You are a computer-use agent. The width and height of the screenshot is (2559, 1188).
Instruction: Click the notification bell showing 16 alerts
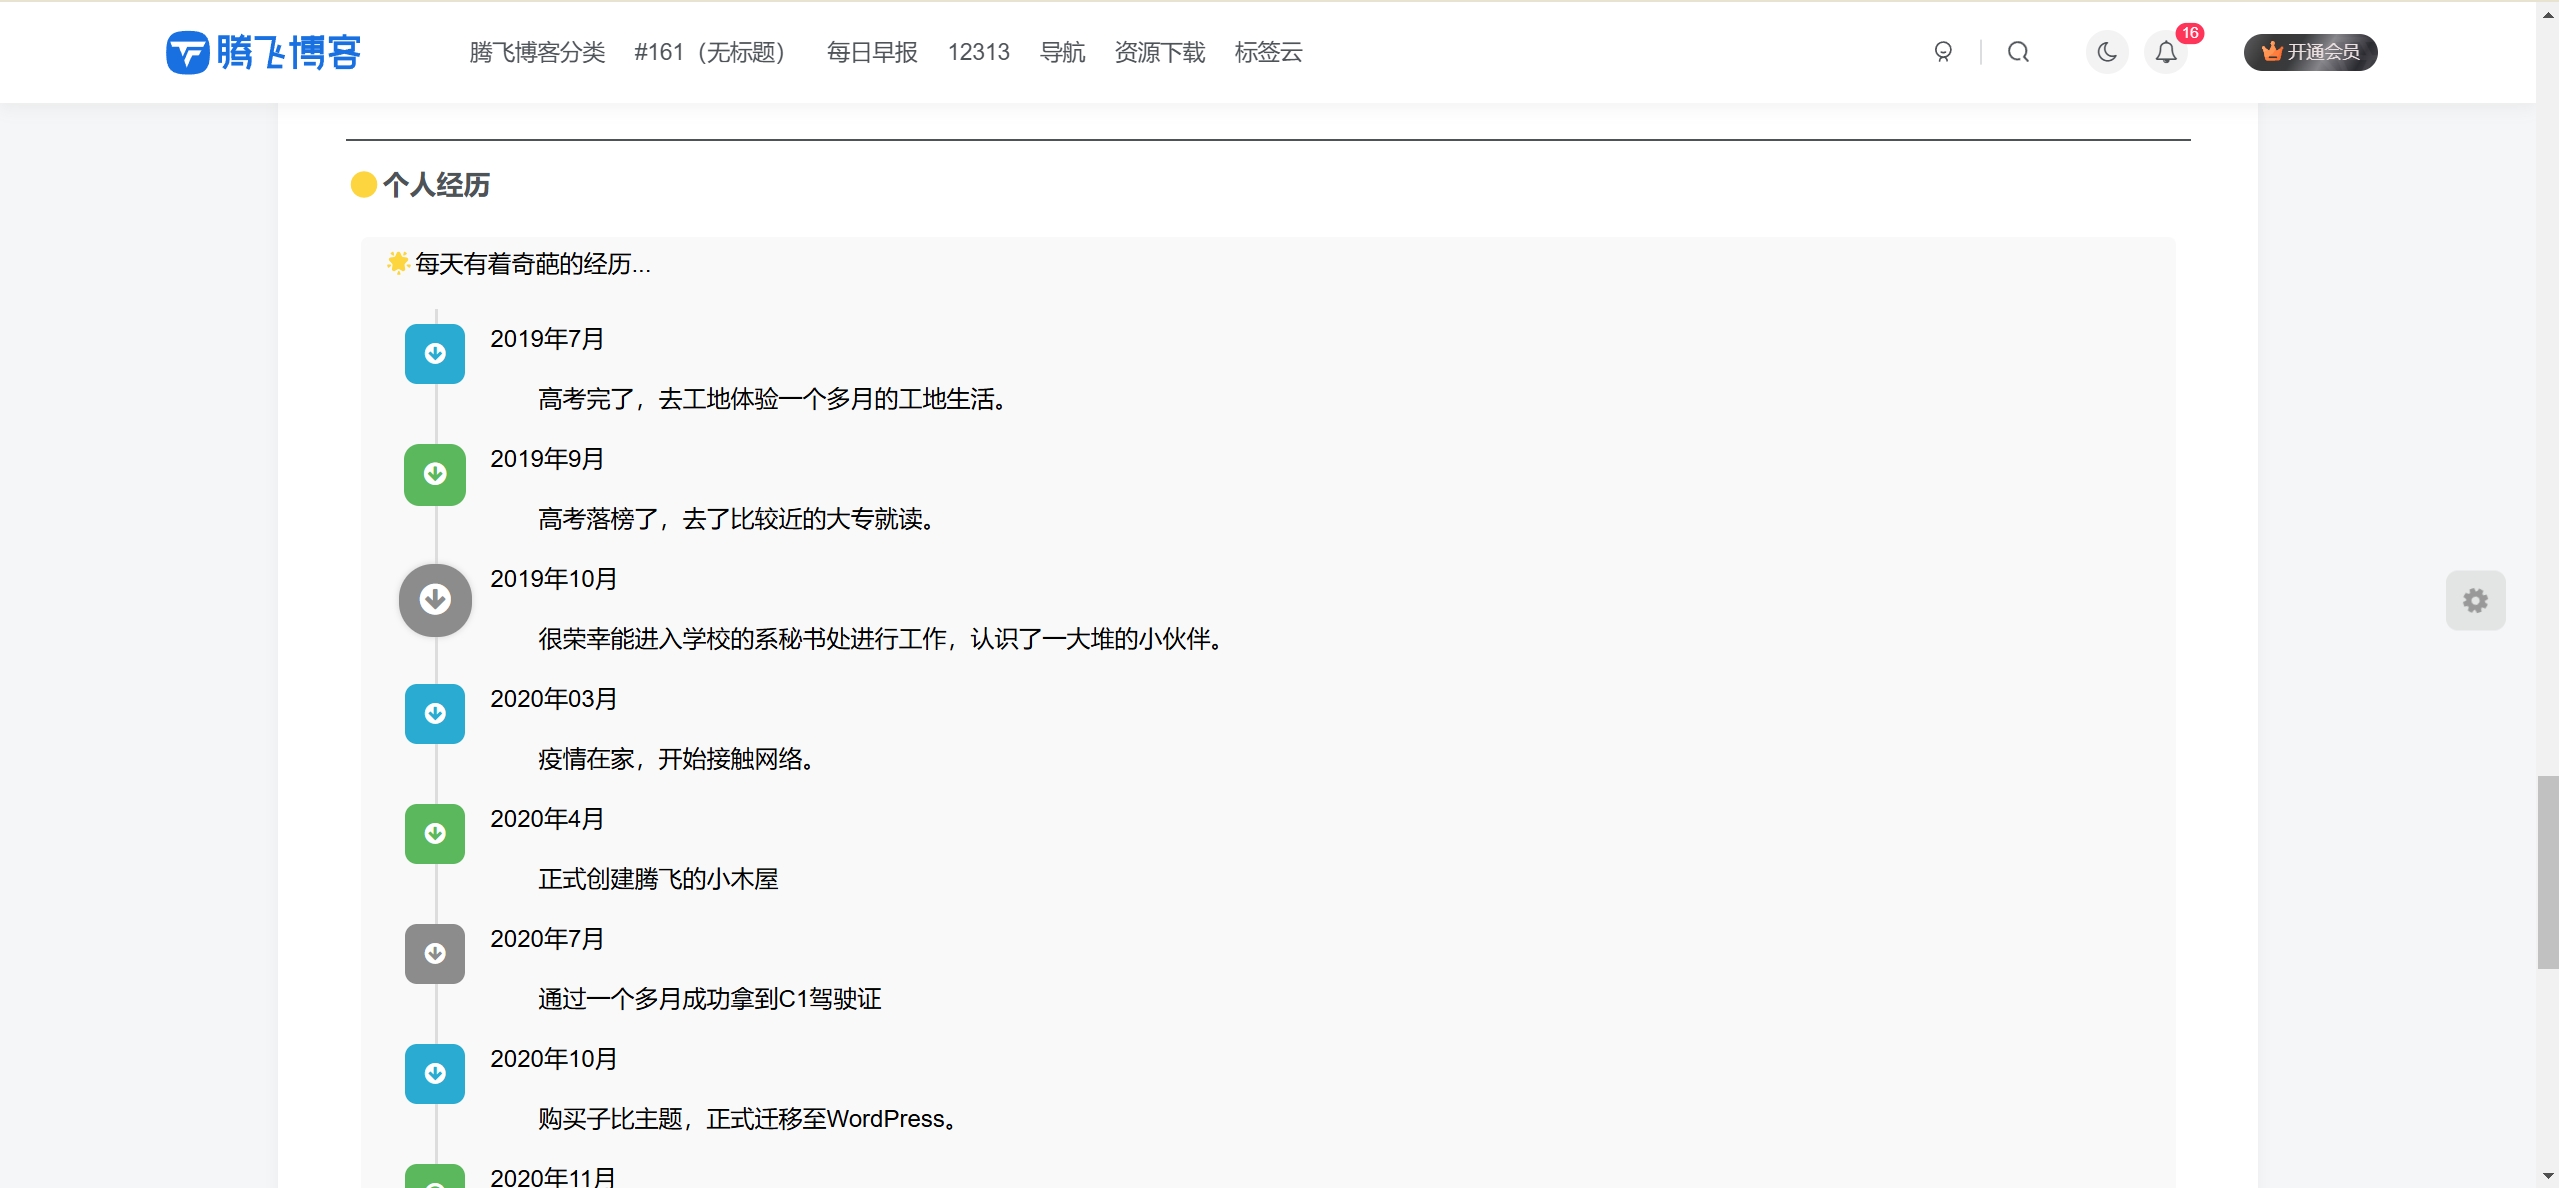(2165, 53)
